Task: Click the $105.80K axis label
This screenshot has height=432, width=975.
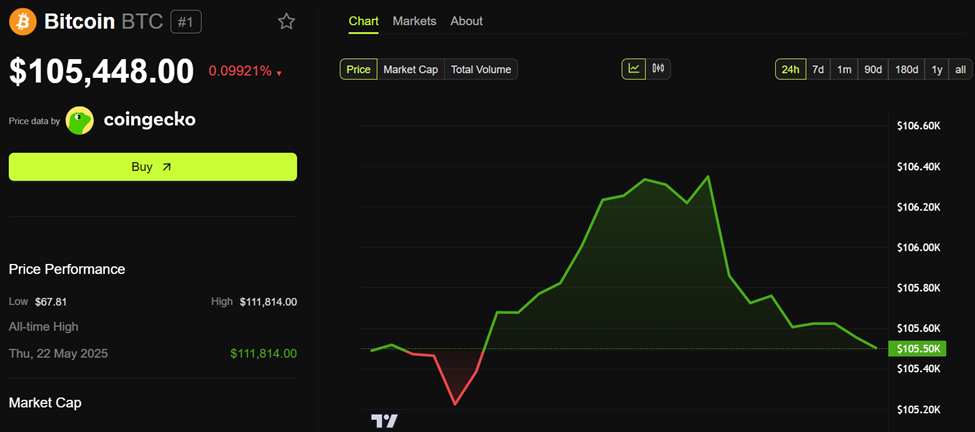Action: tap(918, 288)
